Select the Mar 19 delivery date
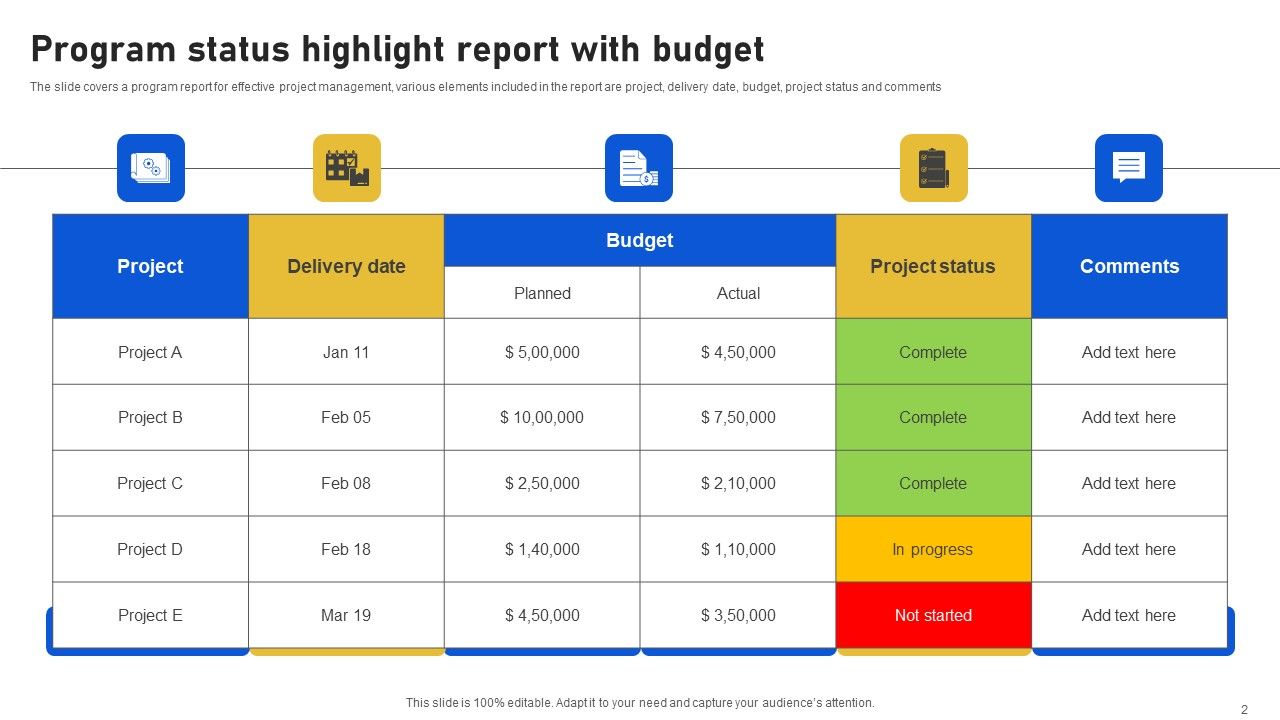The height and width of the screenshot is (720, 1280). (x=346, y=615)
